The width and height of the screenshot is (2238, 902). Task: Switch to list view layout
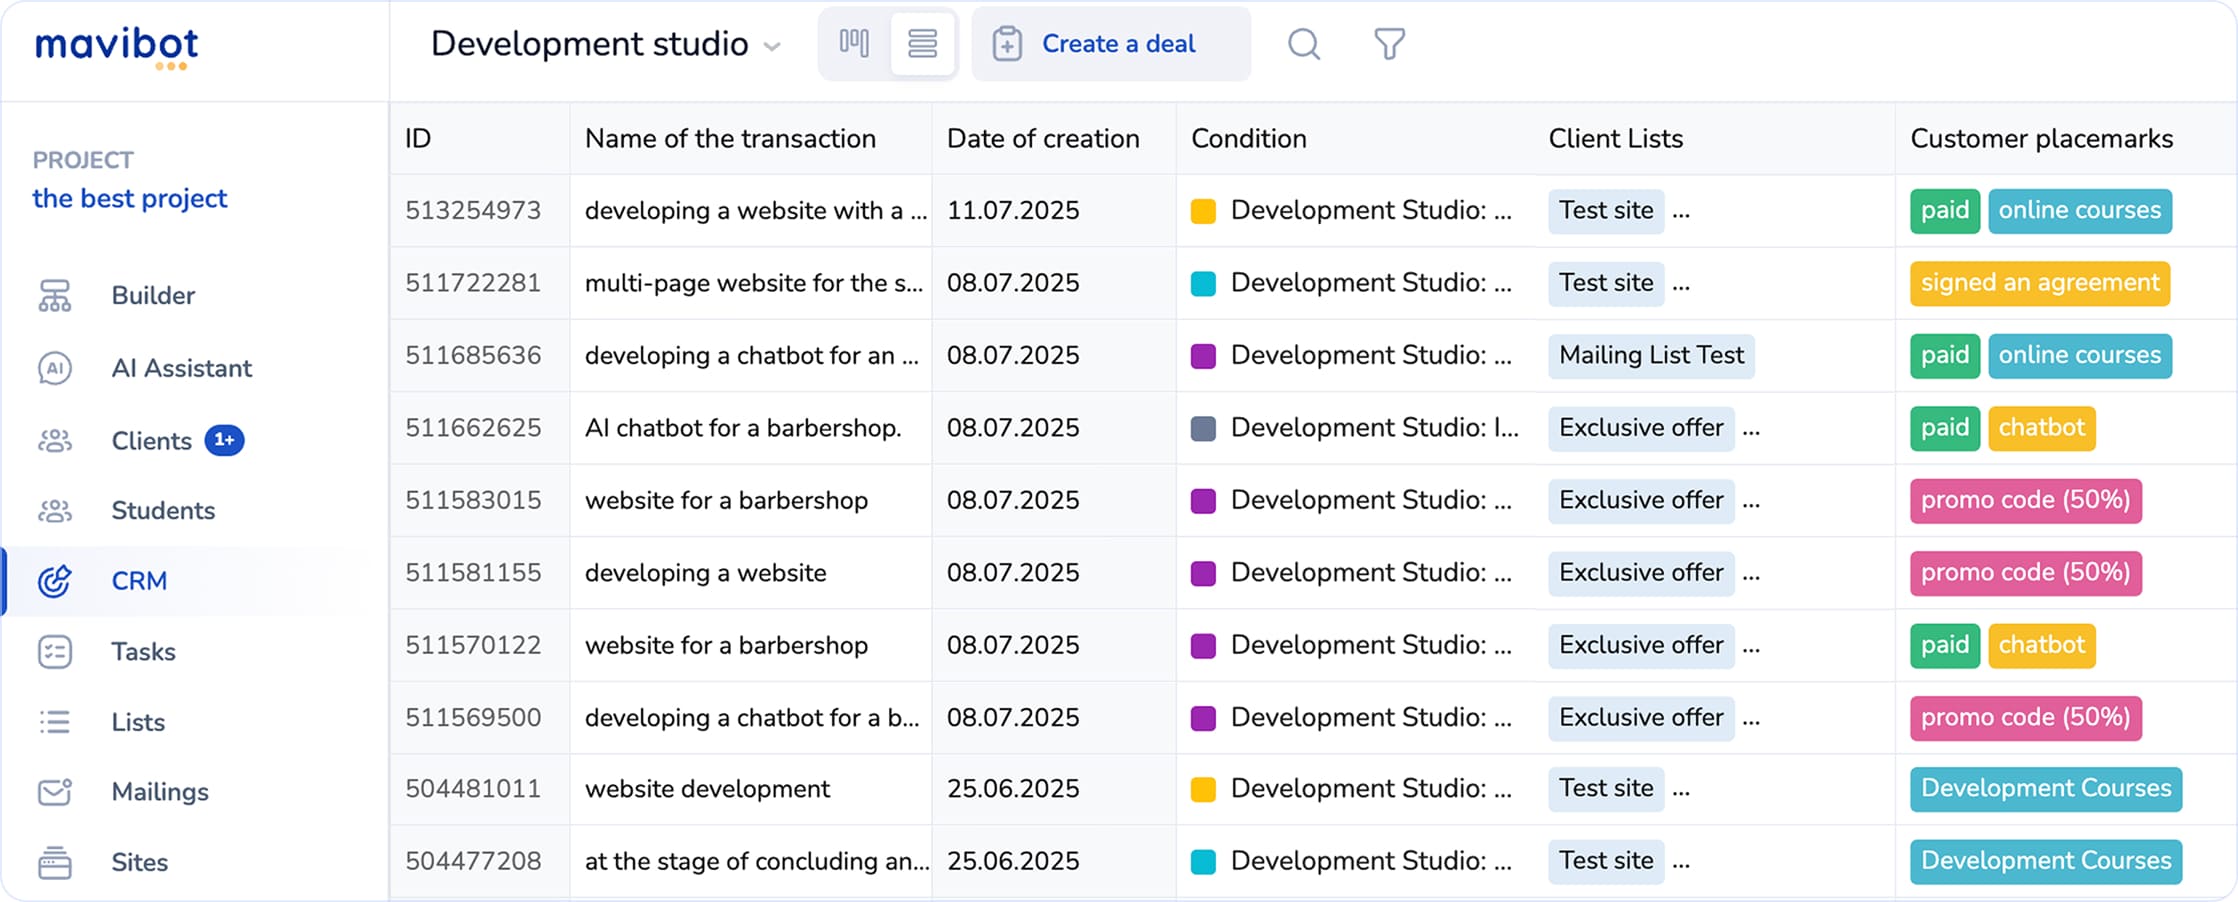click(922, 44)
